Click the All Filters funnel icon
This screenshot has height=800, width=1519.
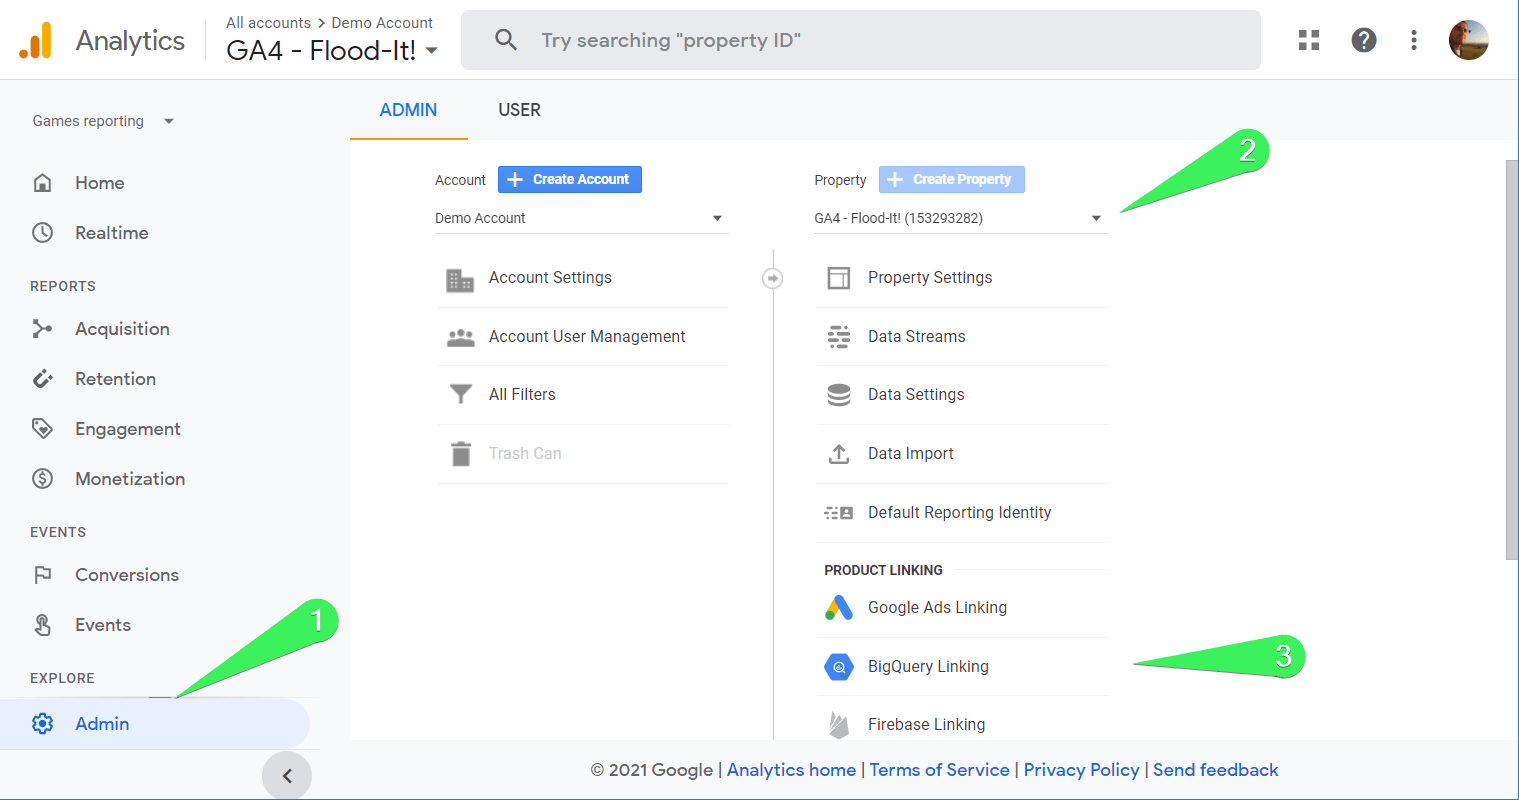coord(460,394)
